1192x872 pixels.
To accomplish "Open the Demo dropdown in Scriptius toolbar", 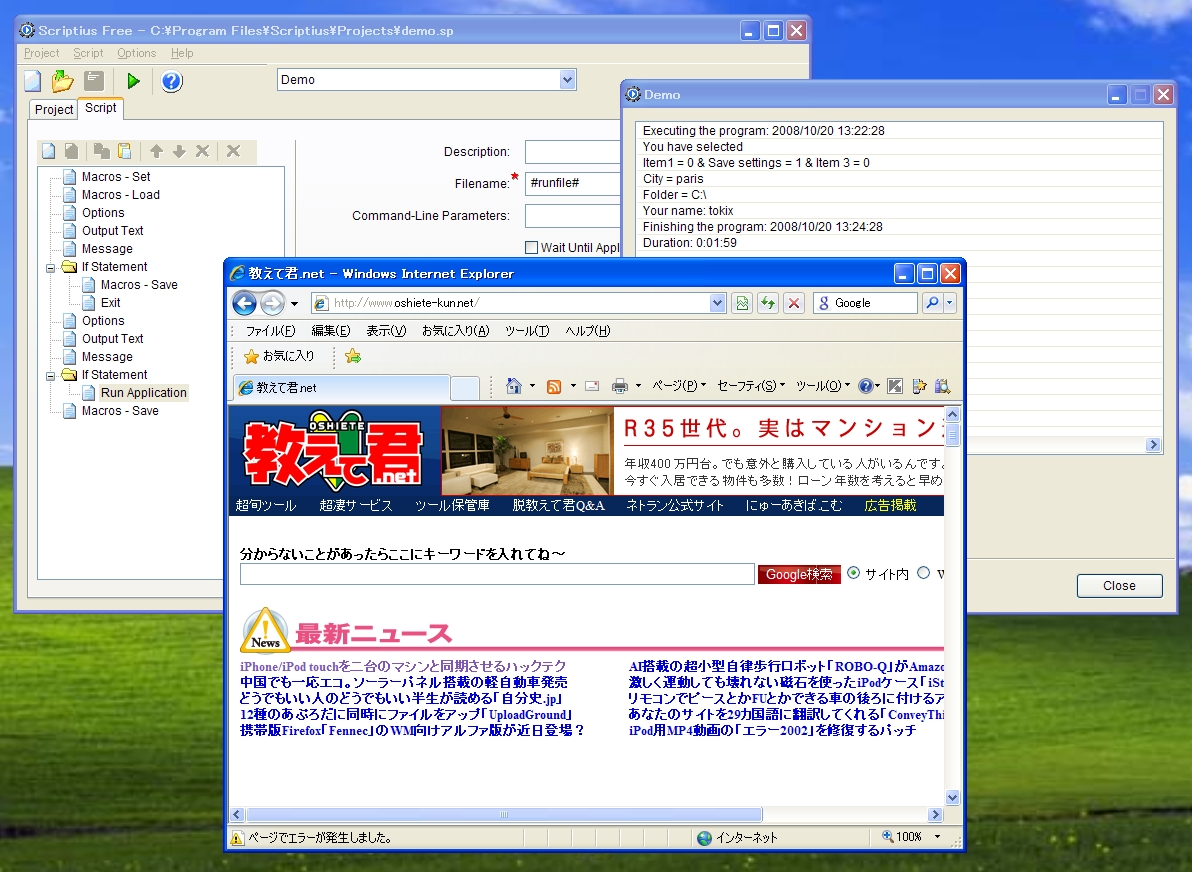I will 567,79.
